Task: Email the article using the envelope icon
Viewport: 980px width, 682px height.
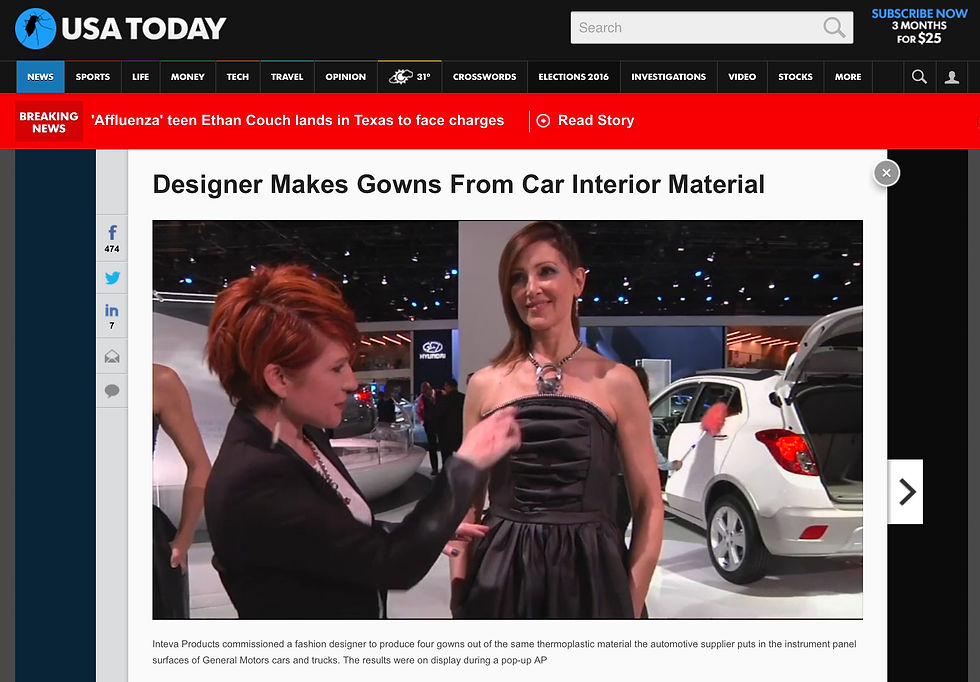Action: point(111,355)
